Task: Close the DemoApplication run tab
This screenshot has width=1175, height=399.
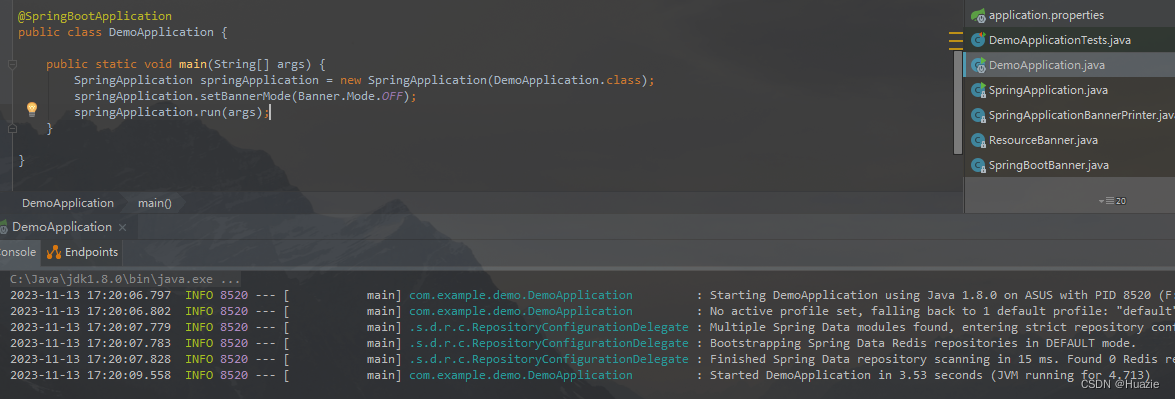Action: pyautogui.click(x=123, y=227)
